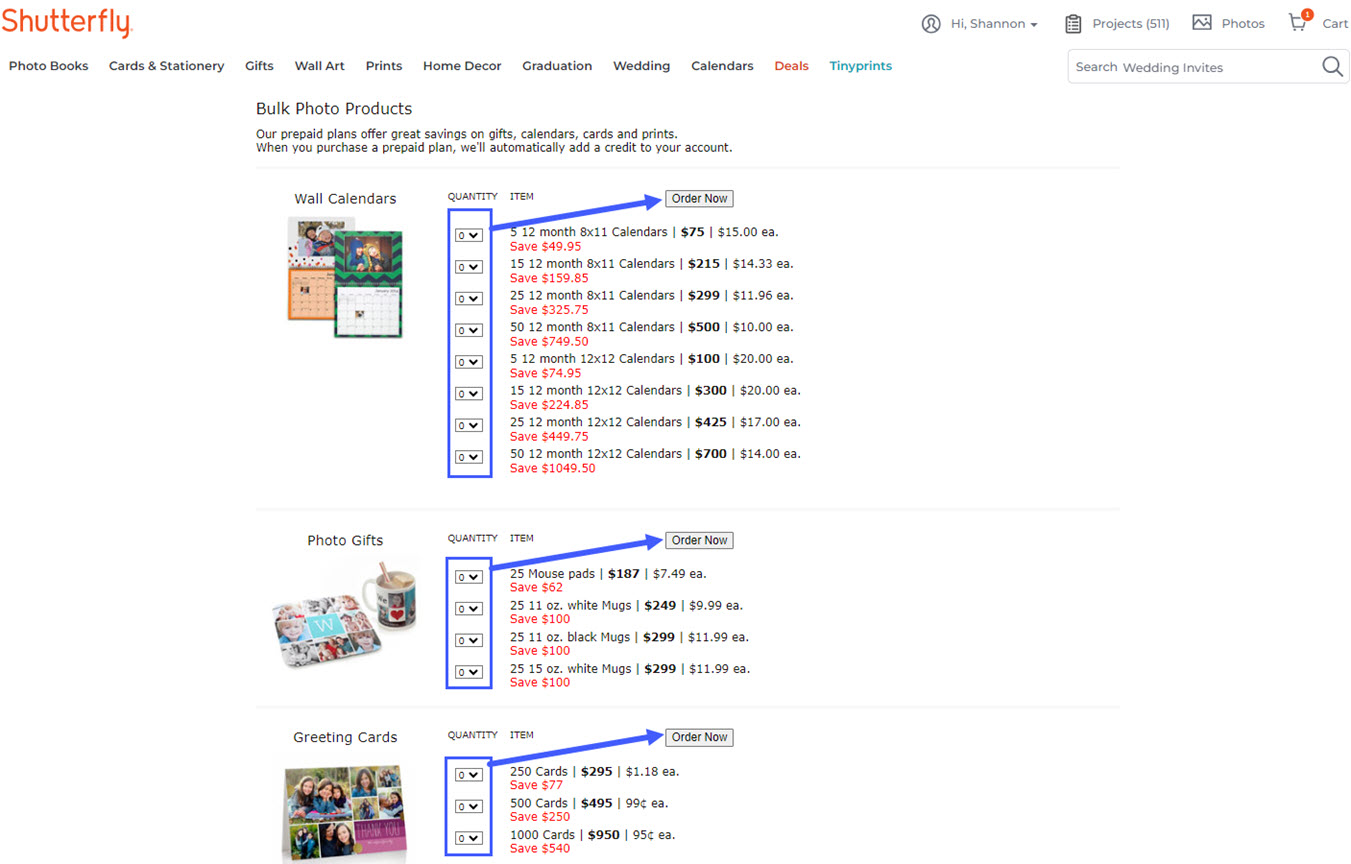Screen dimensions: 1351x864
Task: Click the Shutterfly logo
Action: tap(66, 22)
